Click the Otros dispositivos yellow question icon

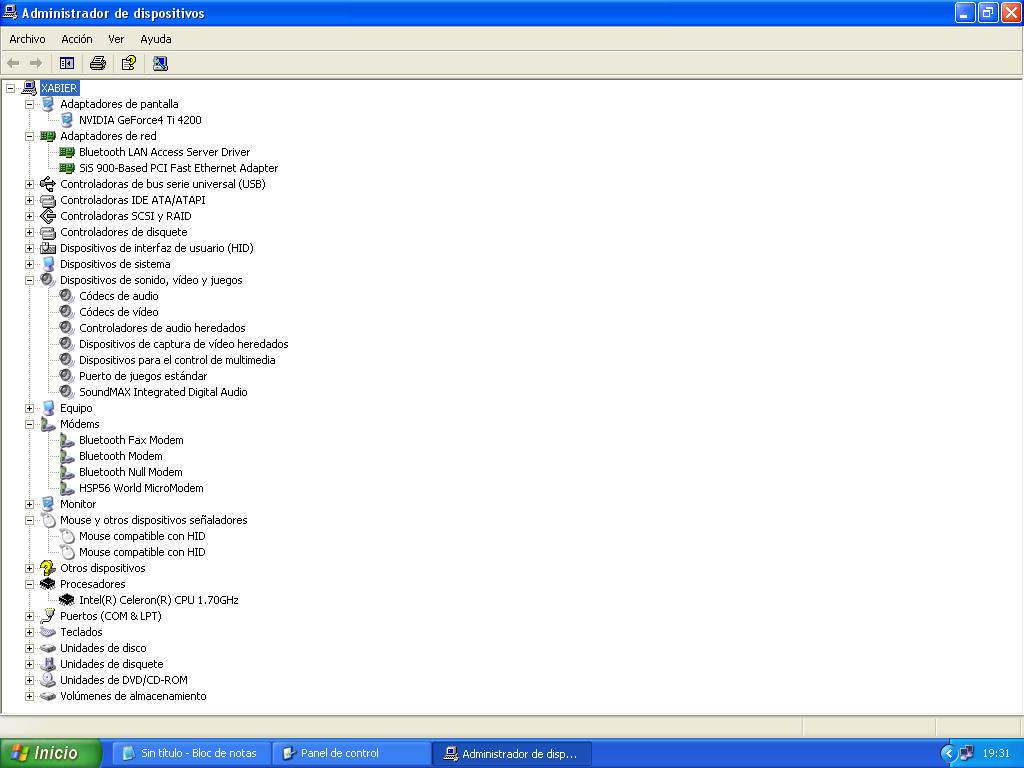[x=48, y=568]
